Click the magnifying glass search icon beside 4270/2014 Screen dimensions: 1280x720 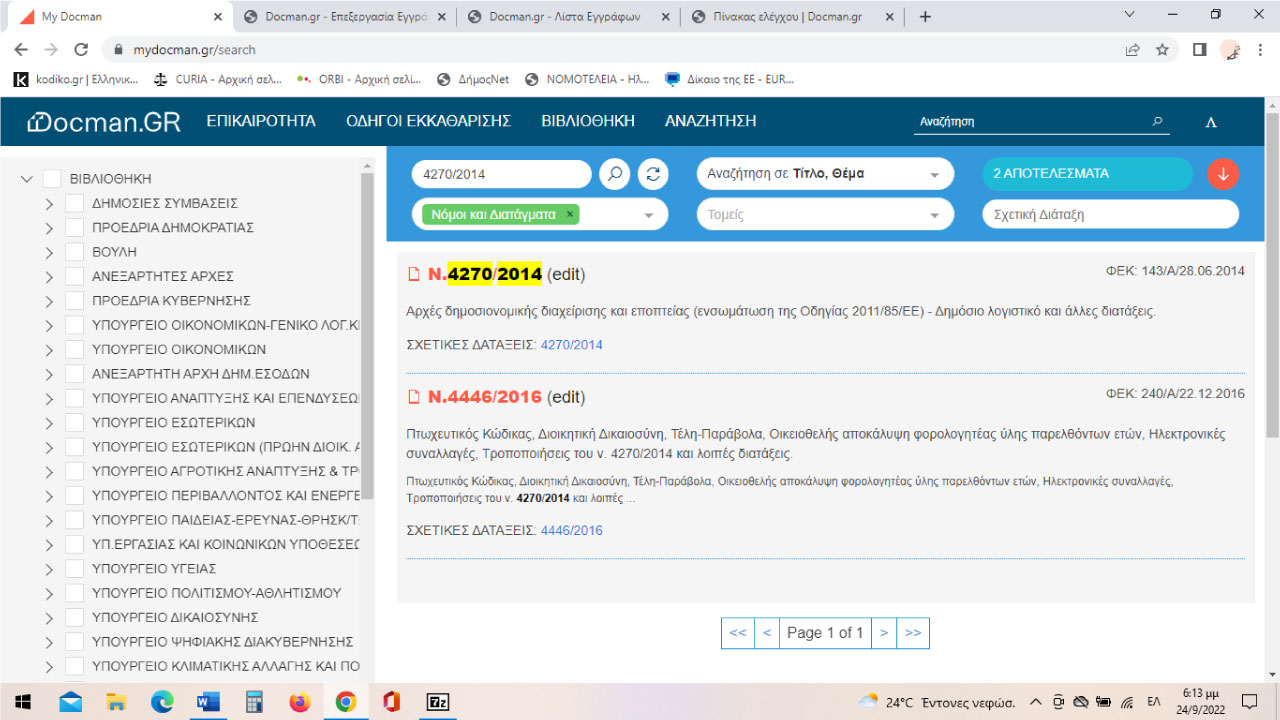coord(614,173)
